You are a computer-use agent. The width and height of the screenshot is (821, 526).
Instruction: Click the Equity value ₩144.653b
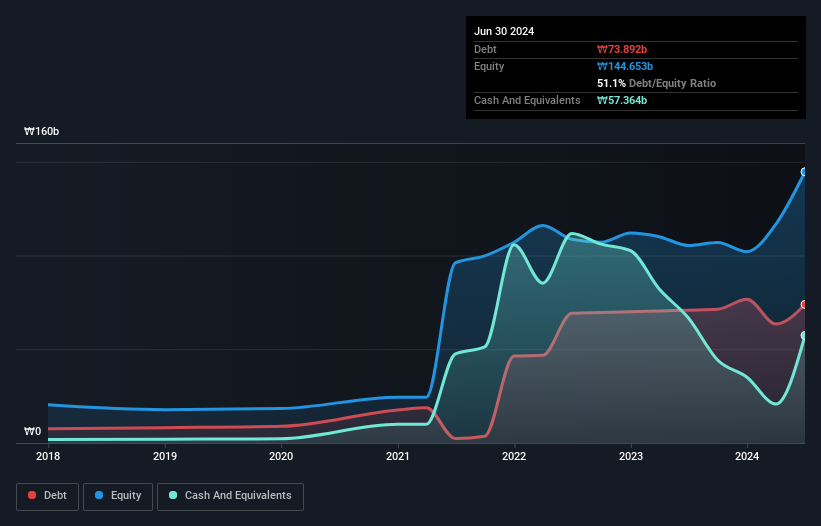pos(625,66)
